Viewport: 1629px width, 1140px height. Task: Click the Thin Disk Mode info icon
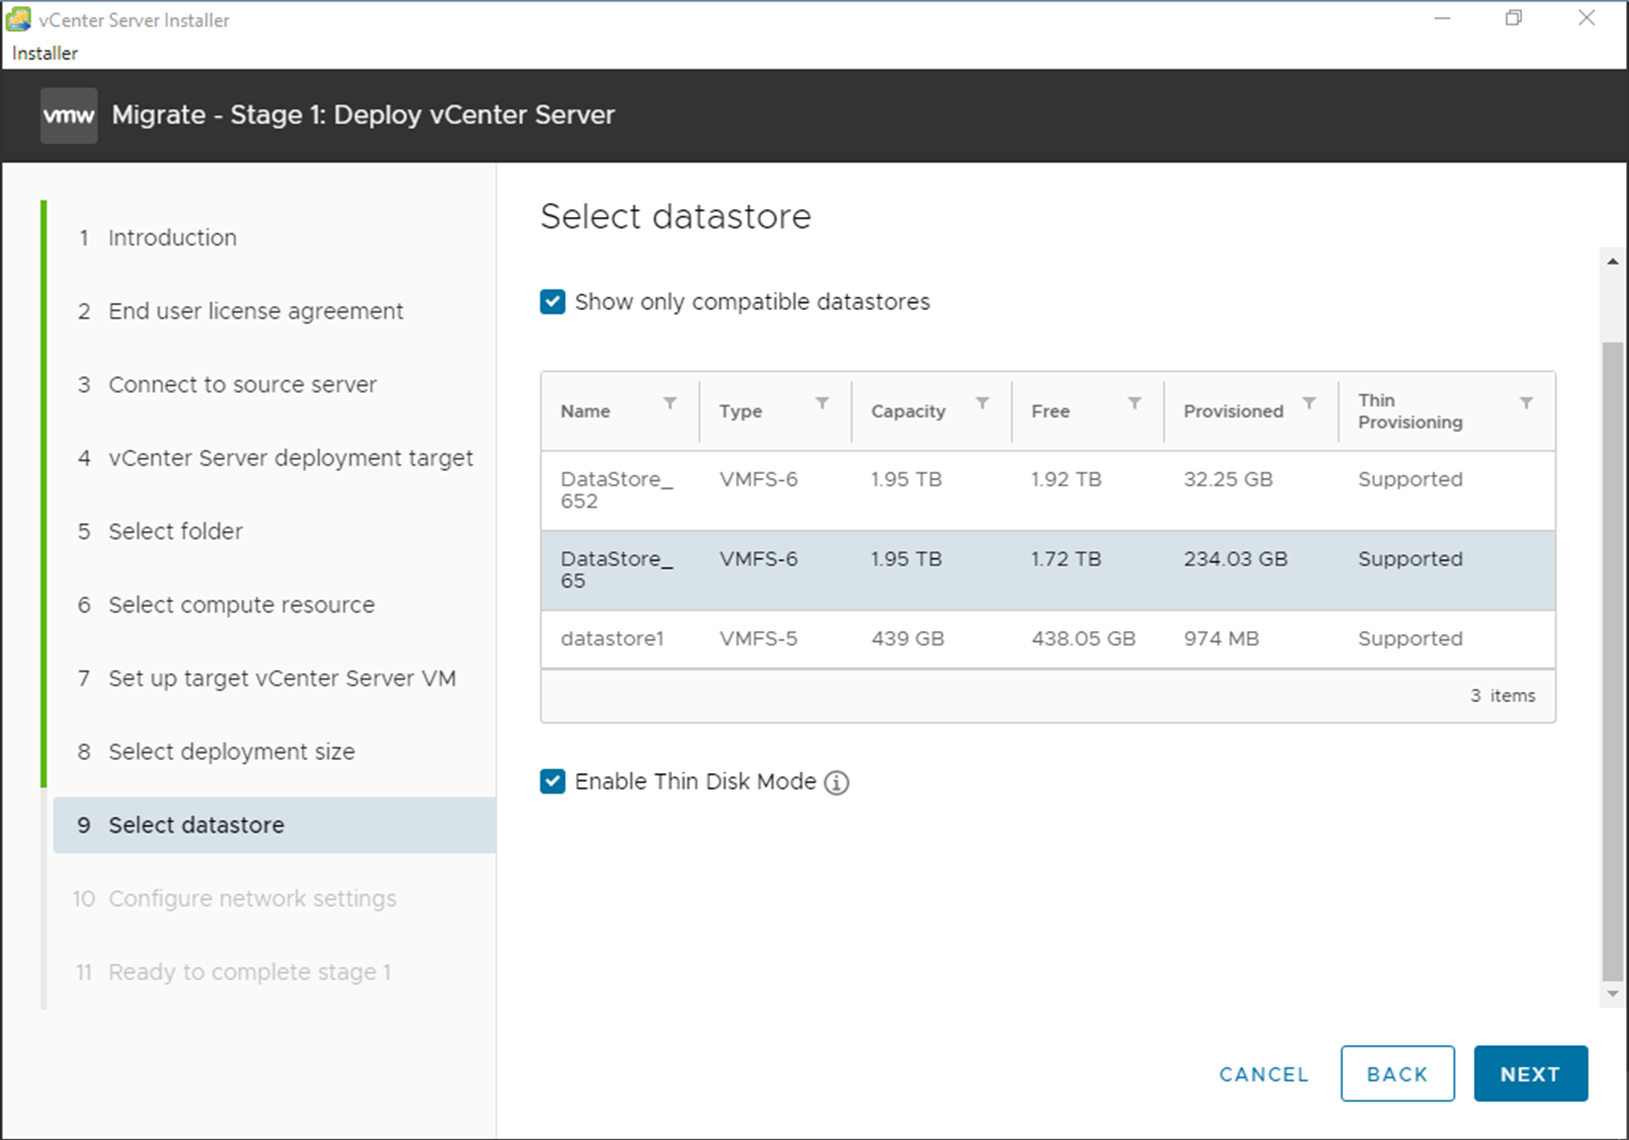(837, 782)
